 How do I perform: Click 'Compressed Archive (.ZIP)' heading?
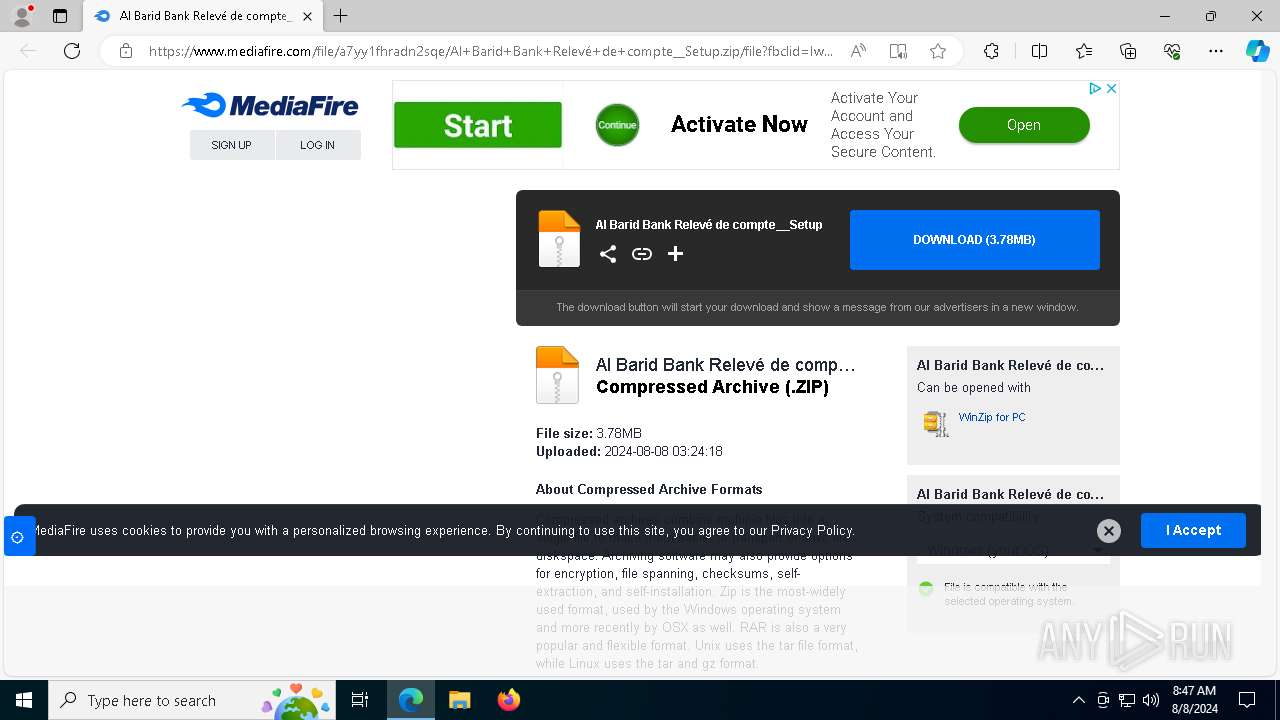(x=712, y=387)
